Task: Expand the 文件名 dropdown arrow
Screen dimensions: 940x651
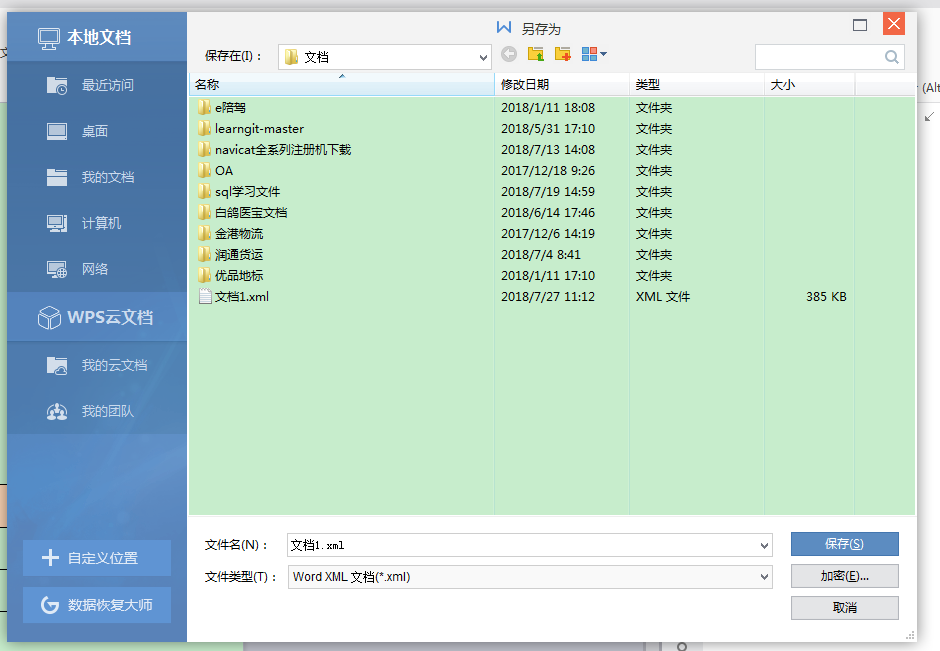Action: 764,545
